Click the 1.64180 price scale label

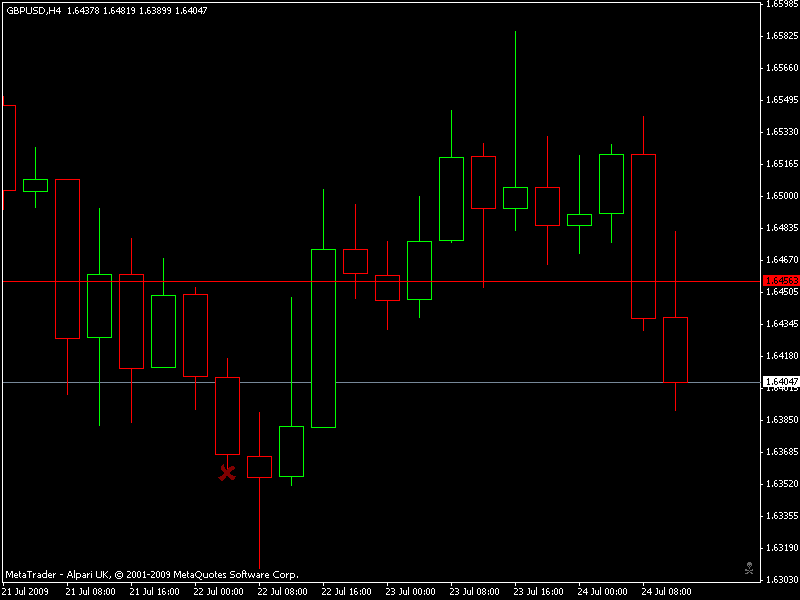coord(782,356)
